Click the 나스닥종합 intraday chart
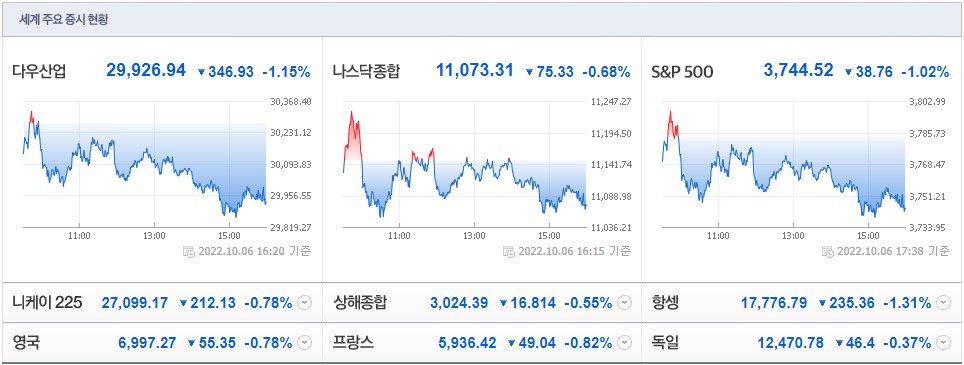Viewport: 964px width, 365px height. (x=464, y=165)
